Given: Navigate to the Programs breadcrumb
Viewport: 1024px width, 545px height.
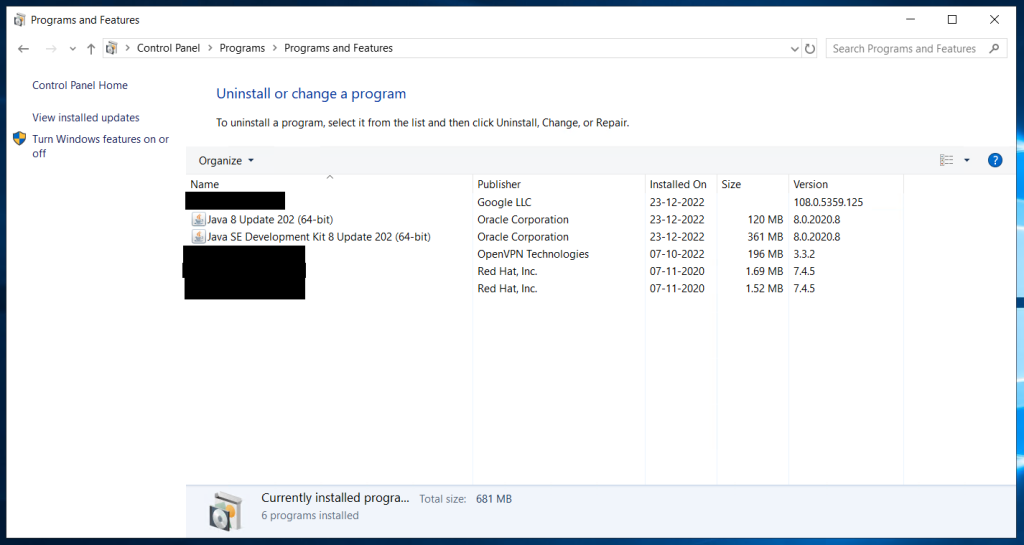Looking at the screenshot, I should pyautogui.click(x=242, y=48).
